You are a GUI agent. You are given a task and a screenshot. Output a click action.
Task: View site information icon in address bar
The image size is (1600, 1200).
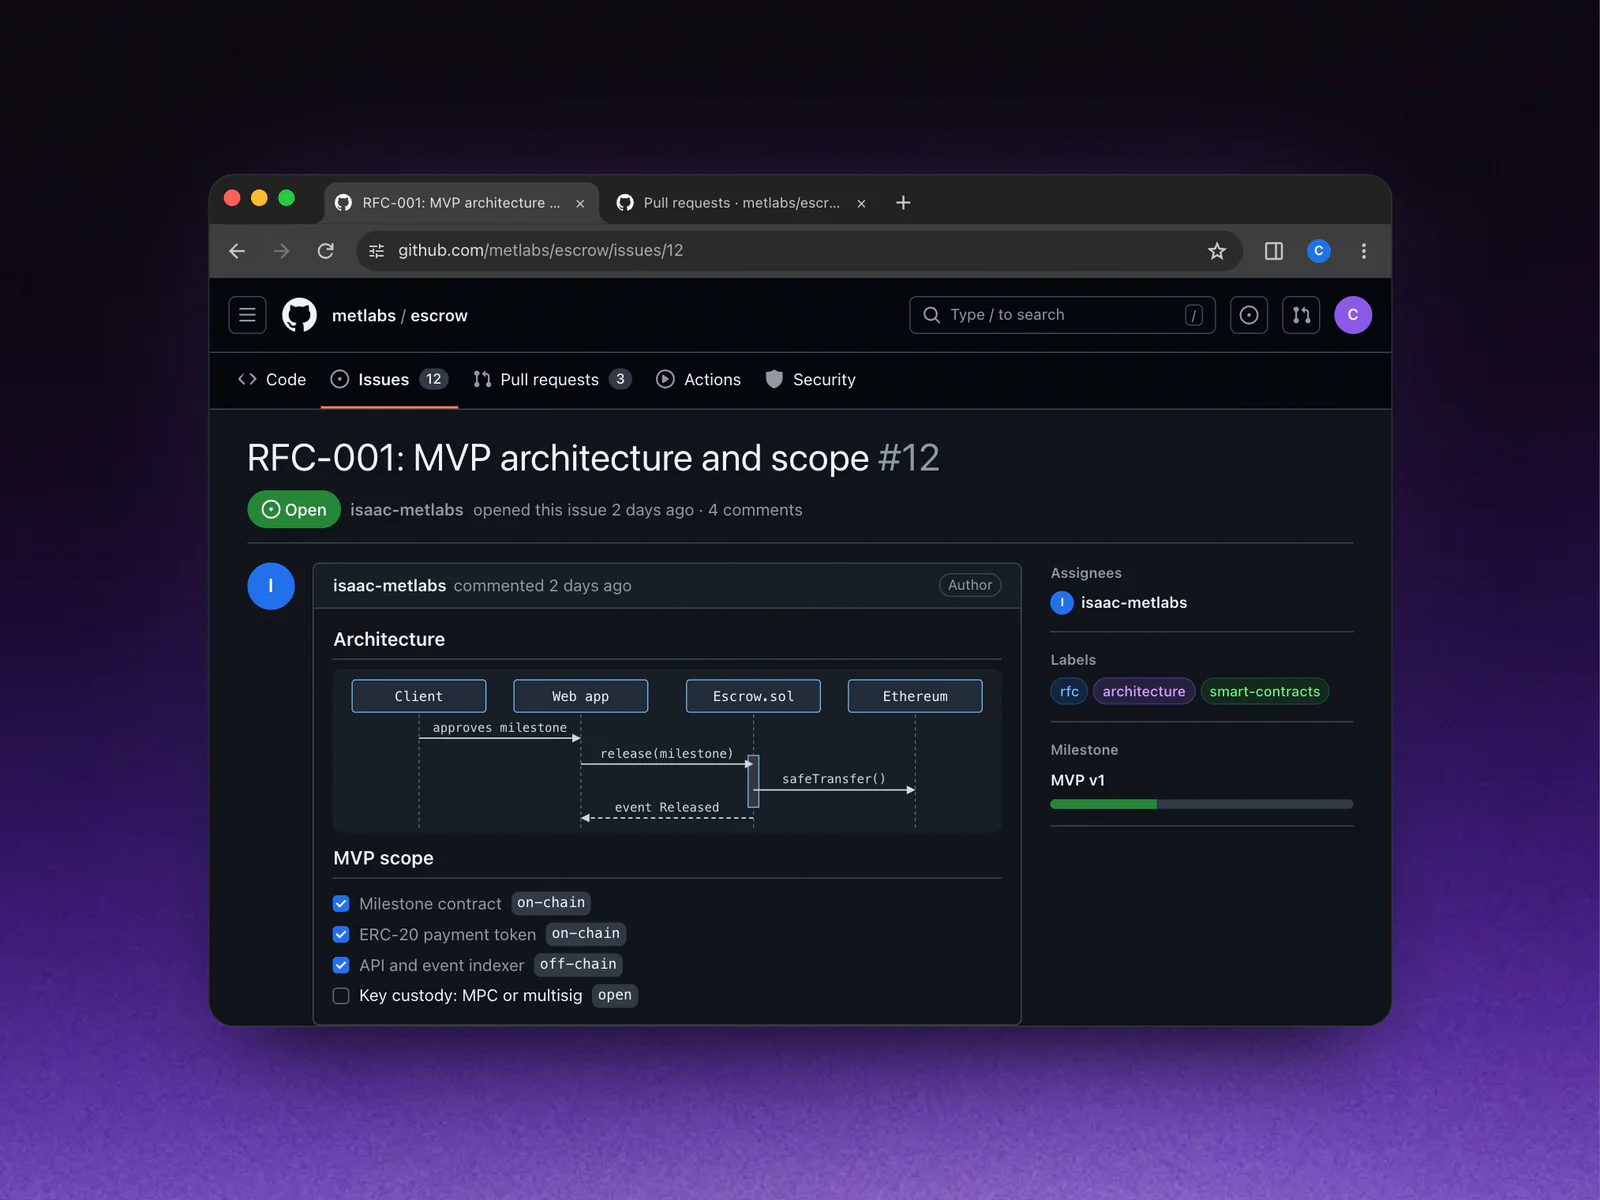(377, 251)
